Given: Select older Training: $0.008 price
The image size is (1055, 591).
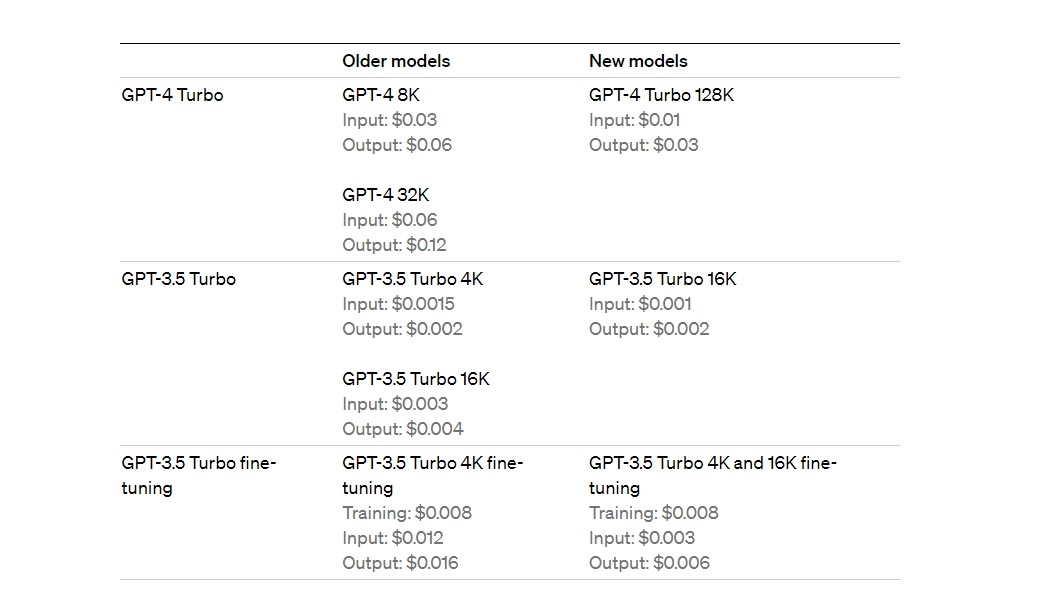Looking at the screenshot, I should 407,514.
